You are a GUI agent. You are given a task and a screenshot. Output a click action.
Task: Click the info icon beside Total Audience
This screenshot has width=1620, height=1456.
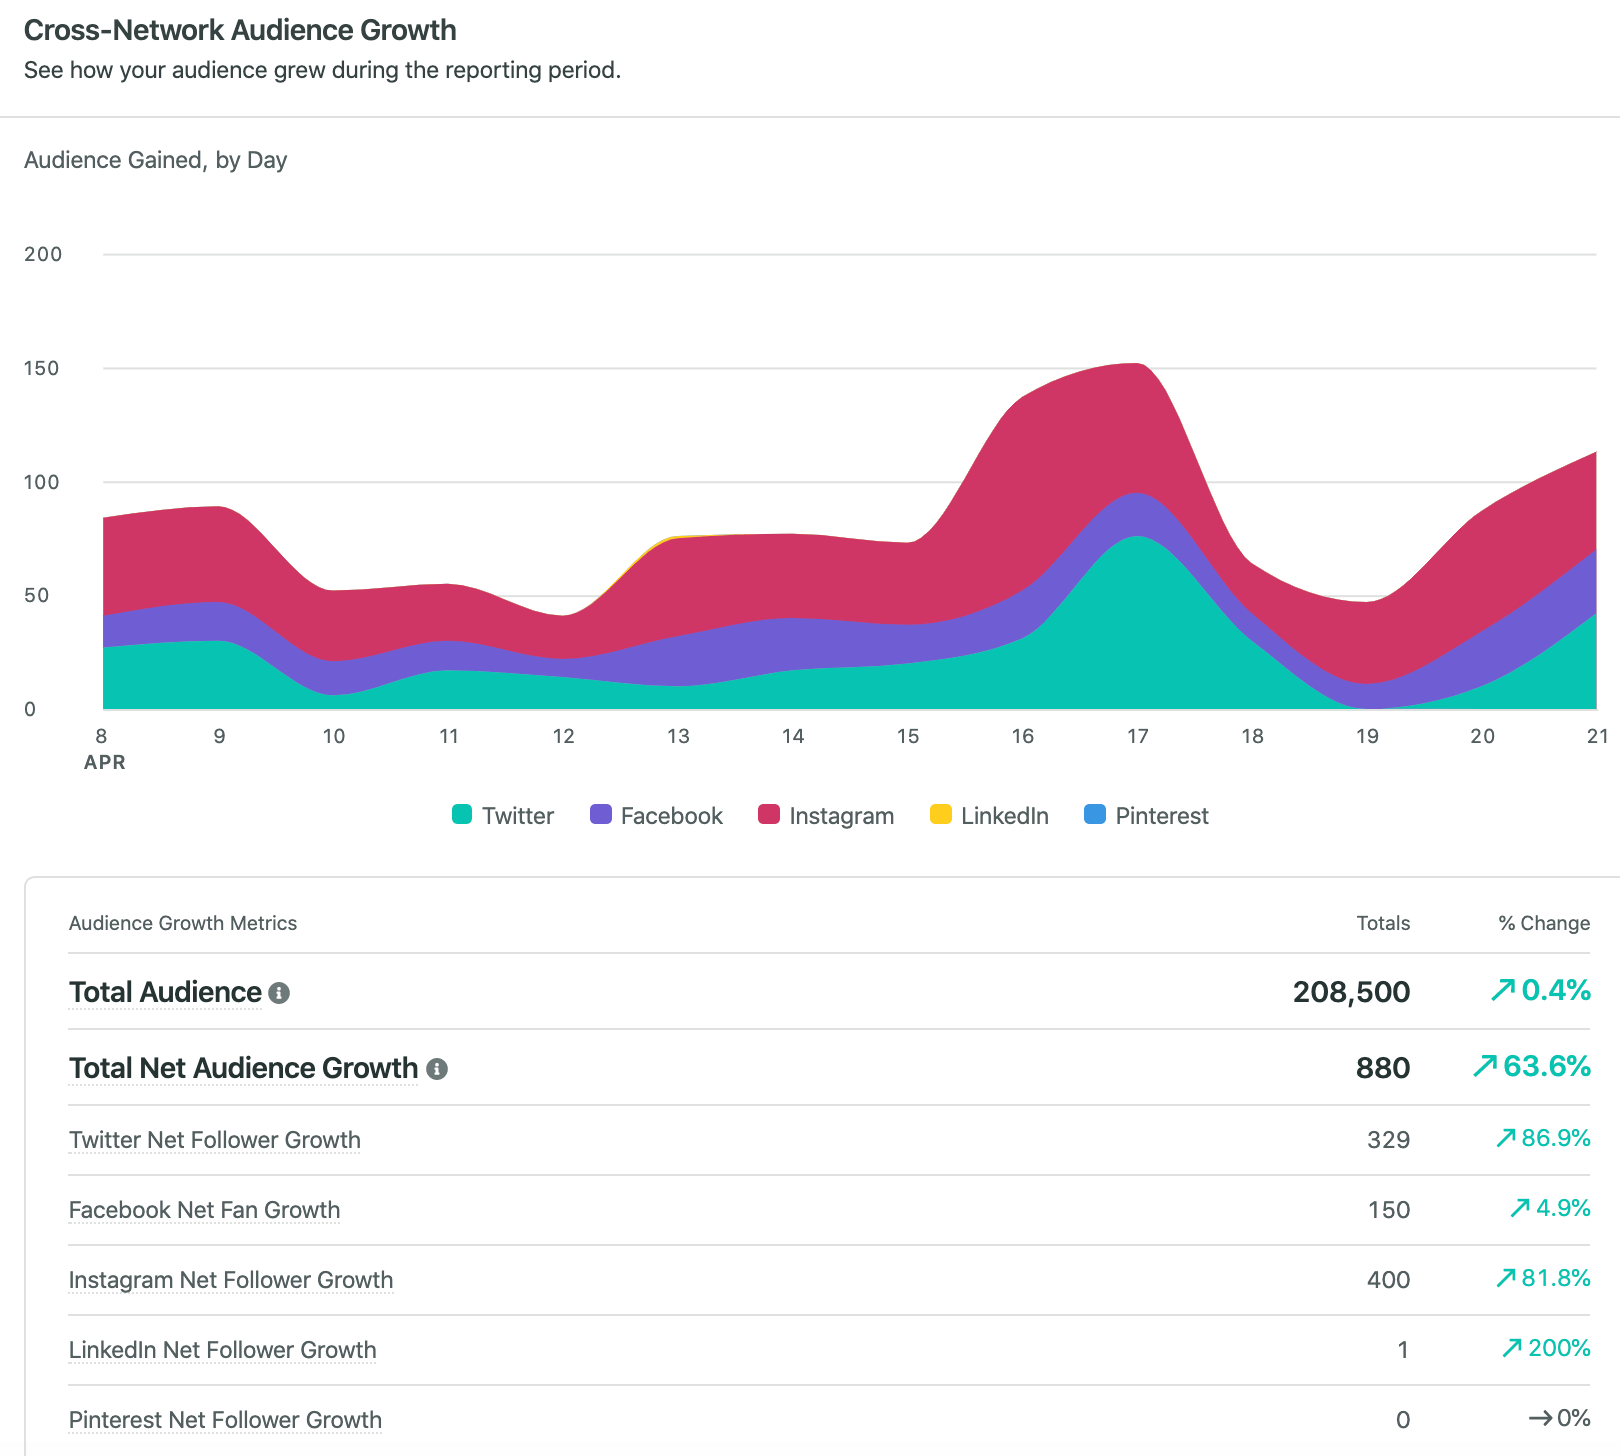281,993
